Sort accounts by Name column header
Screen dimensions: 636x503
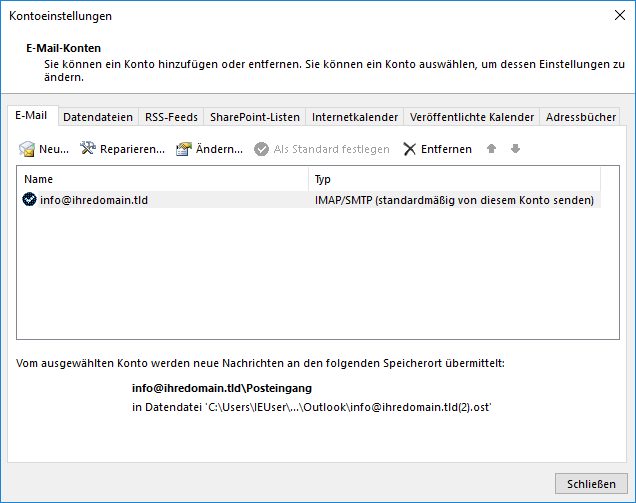(160, 179)
